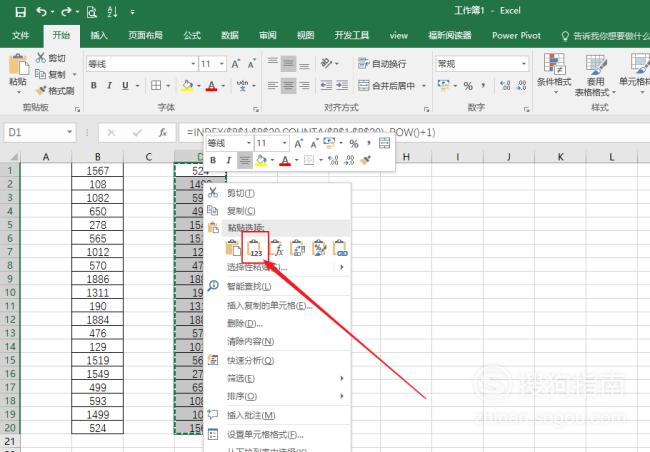
Task: Click the Merge & Center (合并后居中) button
Action: click(x=386, y=86)
